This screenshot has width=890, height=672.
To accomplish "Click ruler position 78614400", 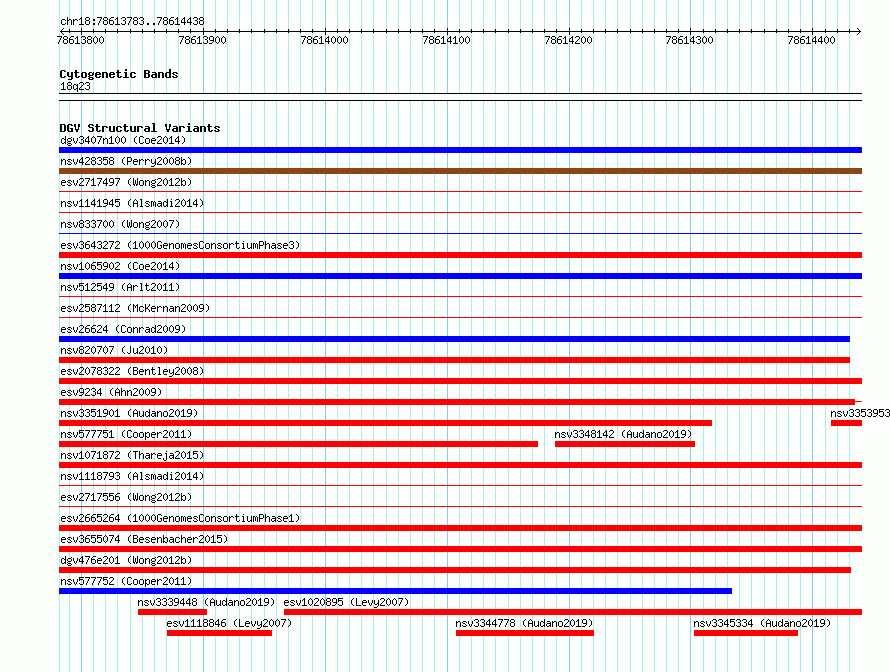I will pos(812,40).
